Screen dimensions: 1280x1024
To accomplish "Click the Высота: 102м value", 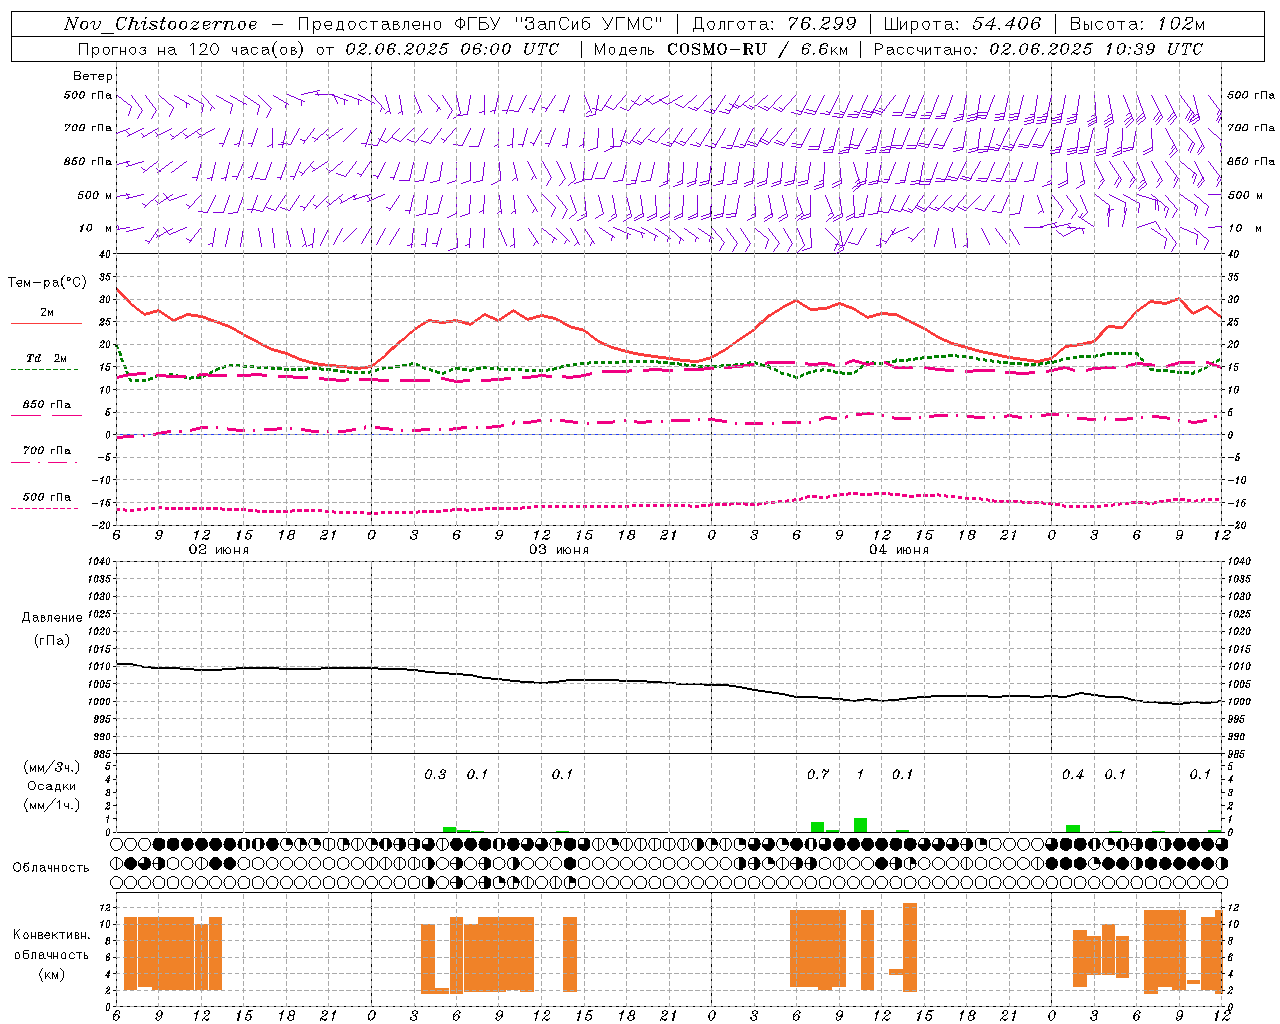I will point(1137,24).
